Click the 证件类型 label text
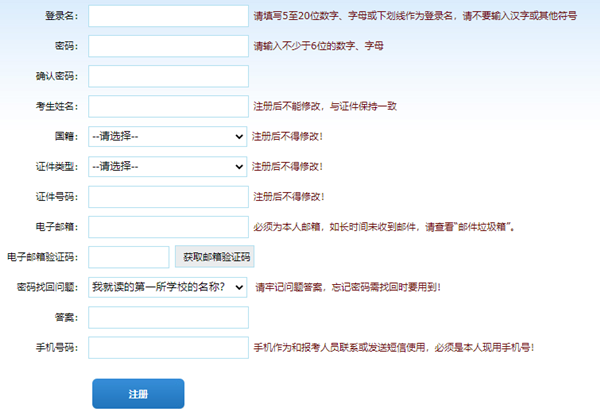This screenshot has width=600, height=415. click(x=60, y=167)
